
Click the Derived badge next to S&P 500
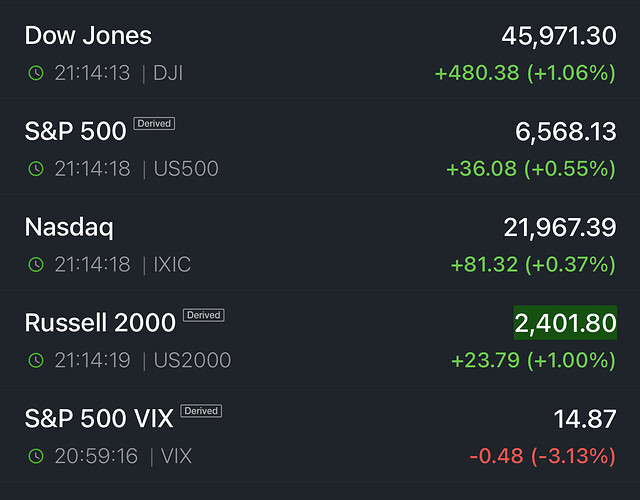(x=154, y=124)
